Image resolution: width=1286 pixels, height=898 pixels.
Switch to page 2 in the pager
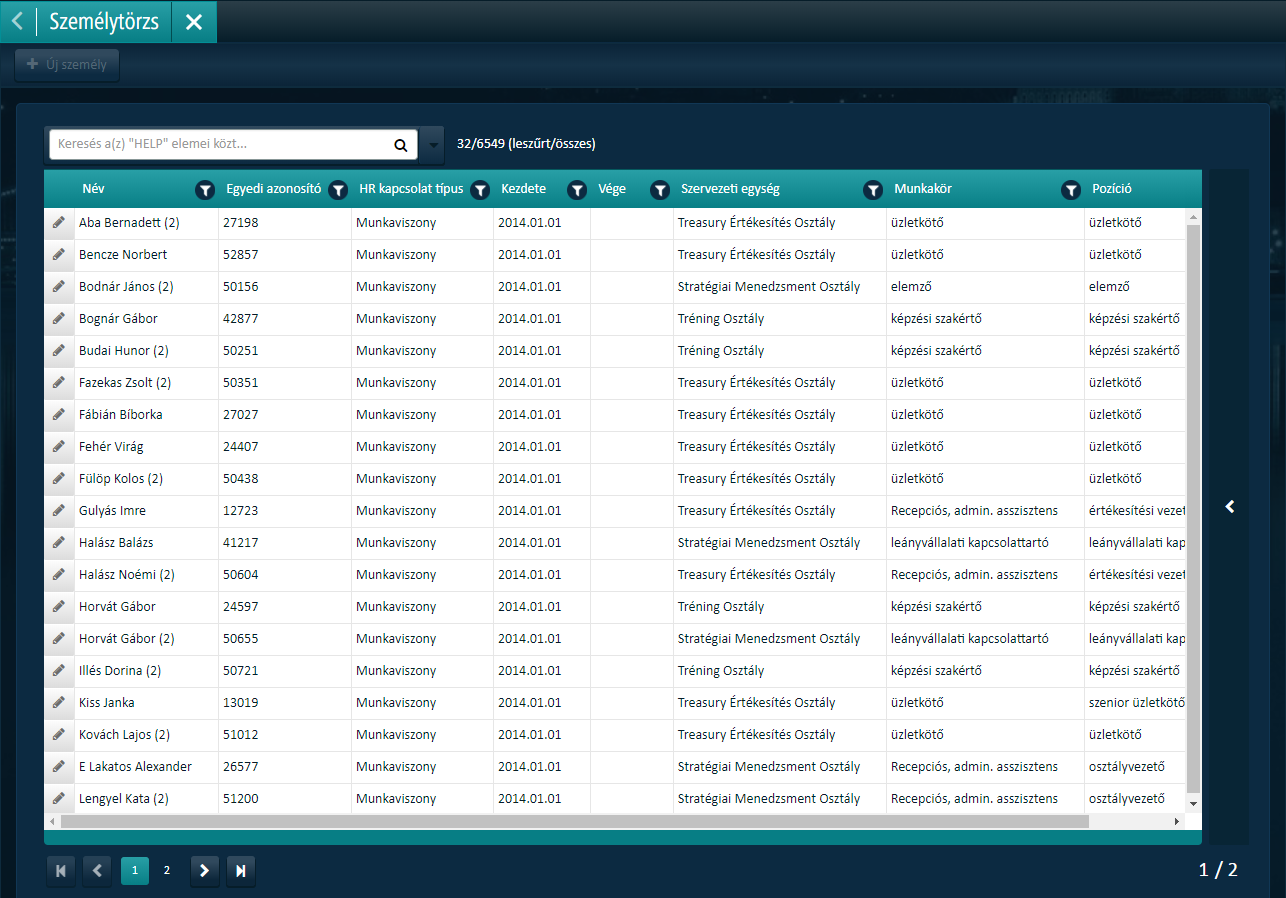(x=167, y=871)
